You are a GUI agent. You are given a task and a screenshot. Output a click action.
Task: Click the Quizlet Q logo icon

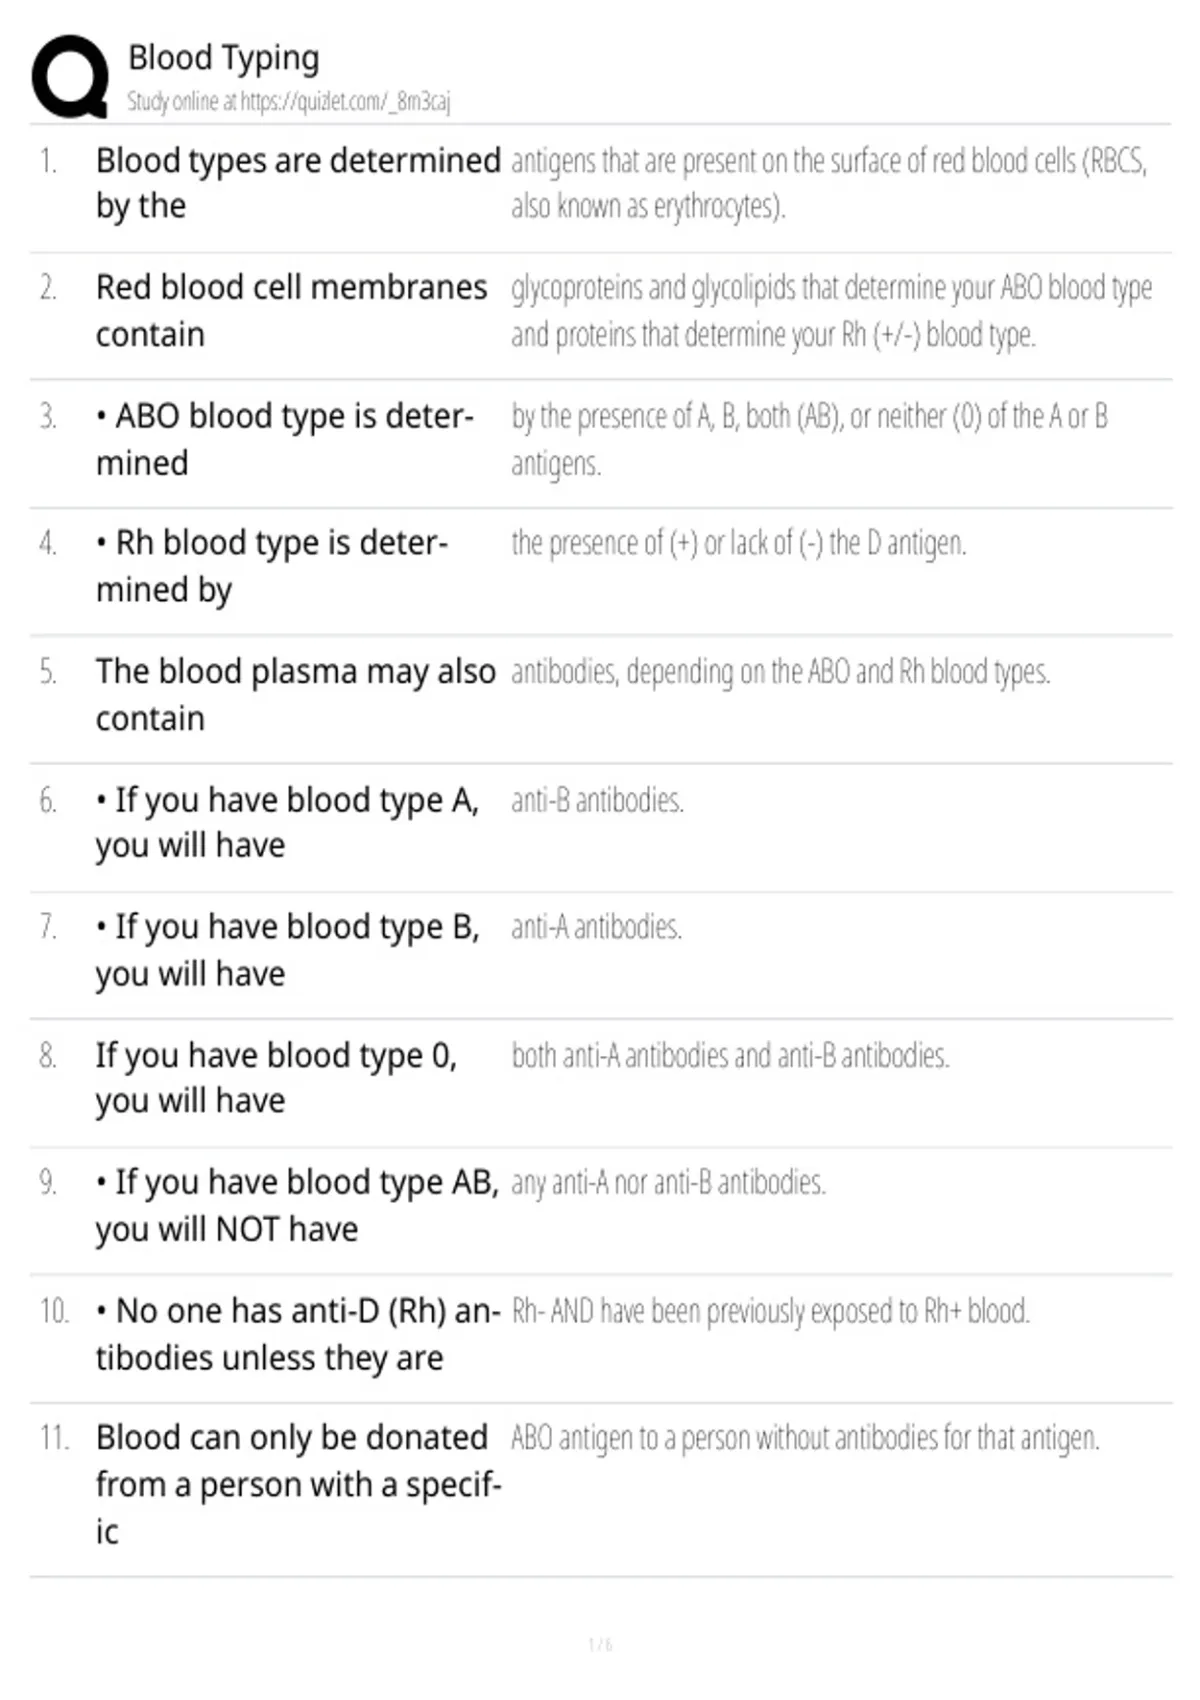(x=70, y=77)
